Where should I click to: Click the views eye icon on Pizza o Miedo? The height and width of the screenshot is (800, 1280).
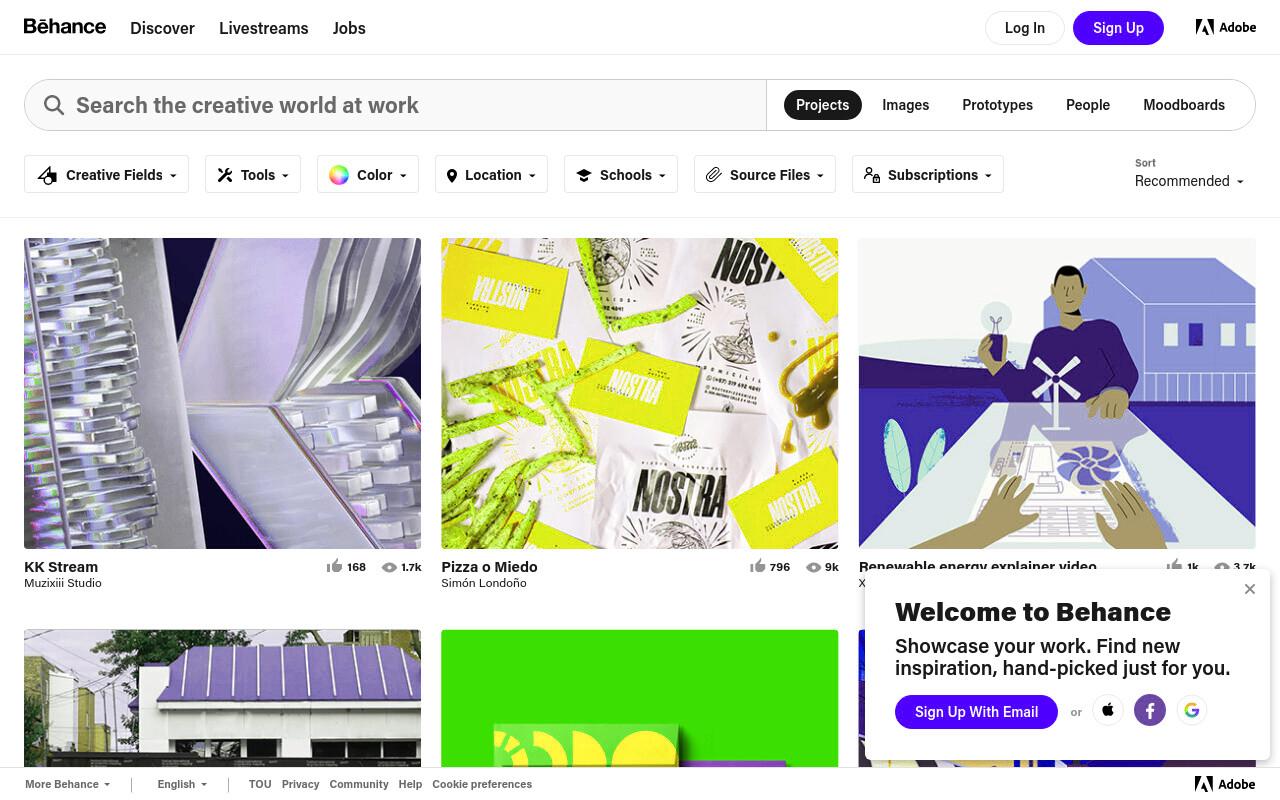pos(813,567)
